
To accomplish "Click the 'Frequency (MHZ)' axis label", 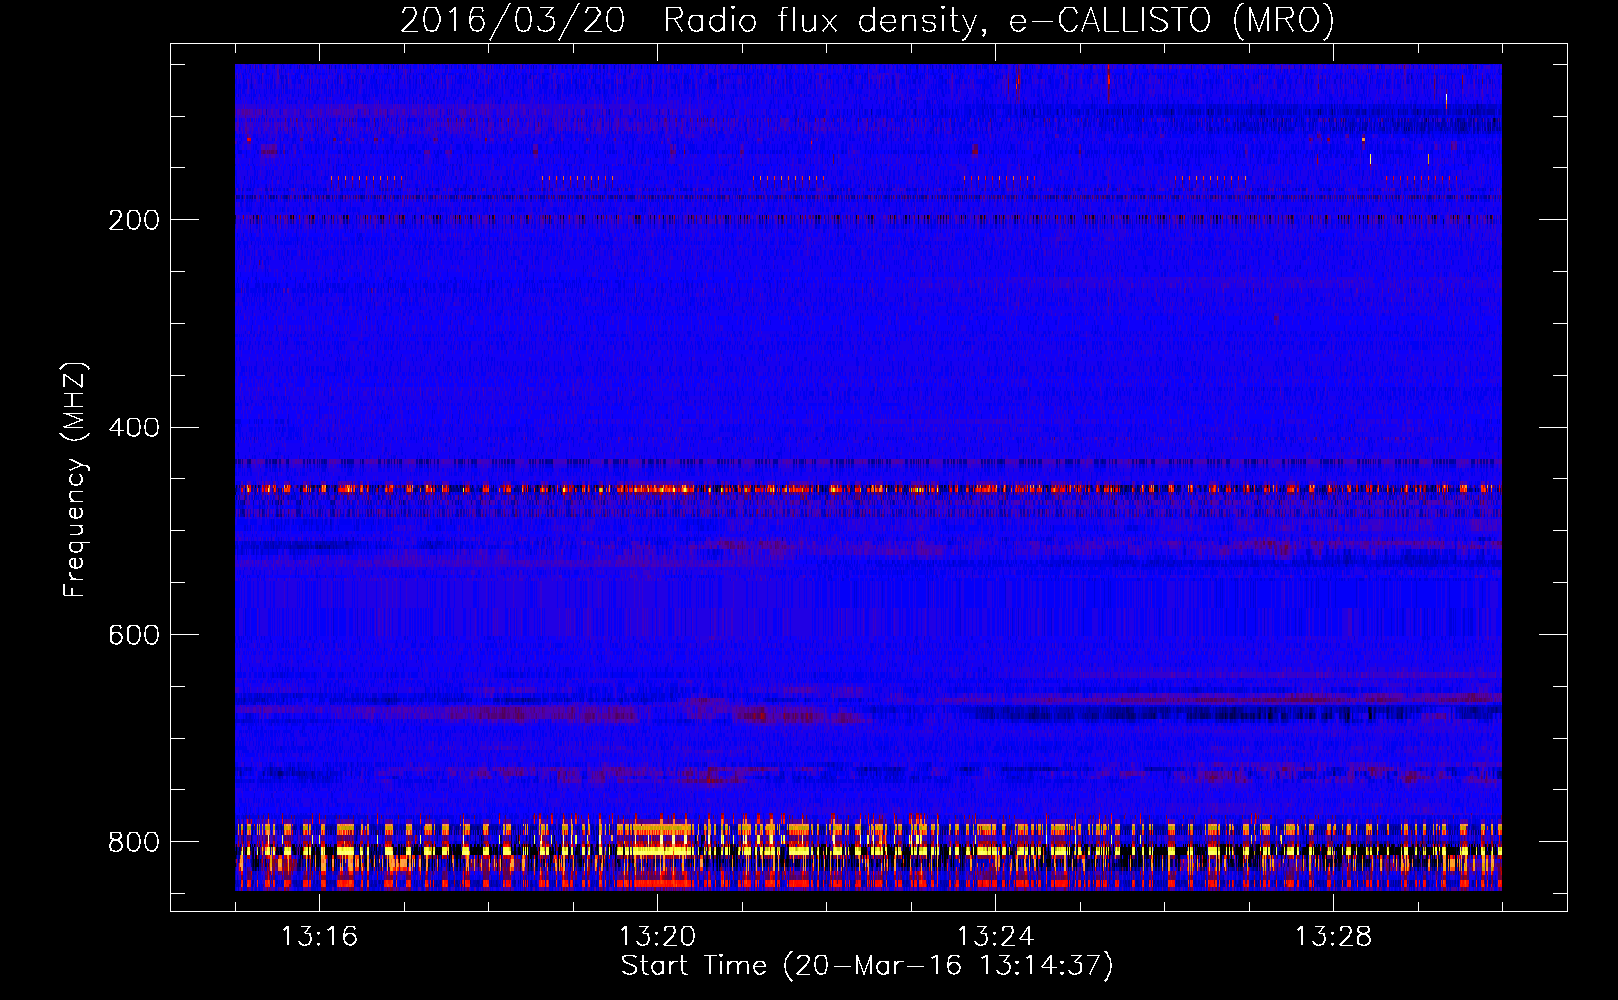I will click(75, 479).
